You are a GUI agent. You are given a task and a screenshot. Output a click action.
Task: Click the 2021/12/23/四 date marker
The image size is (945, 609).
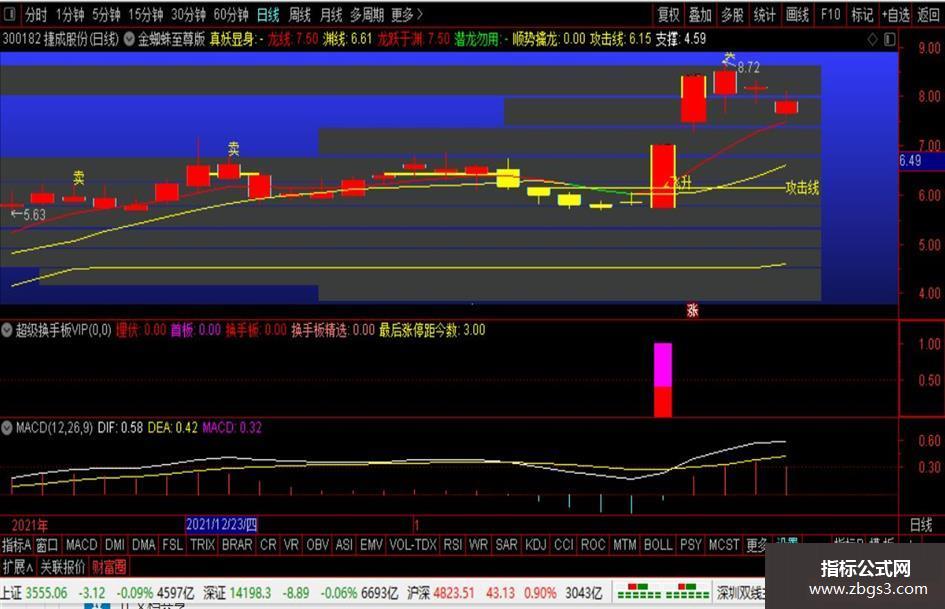tap(221, 525)
